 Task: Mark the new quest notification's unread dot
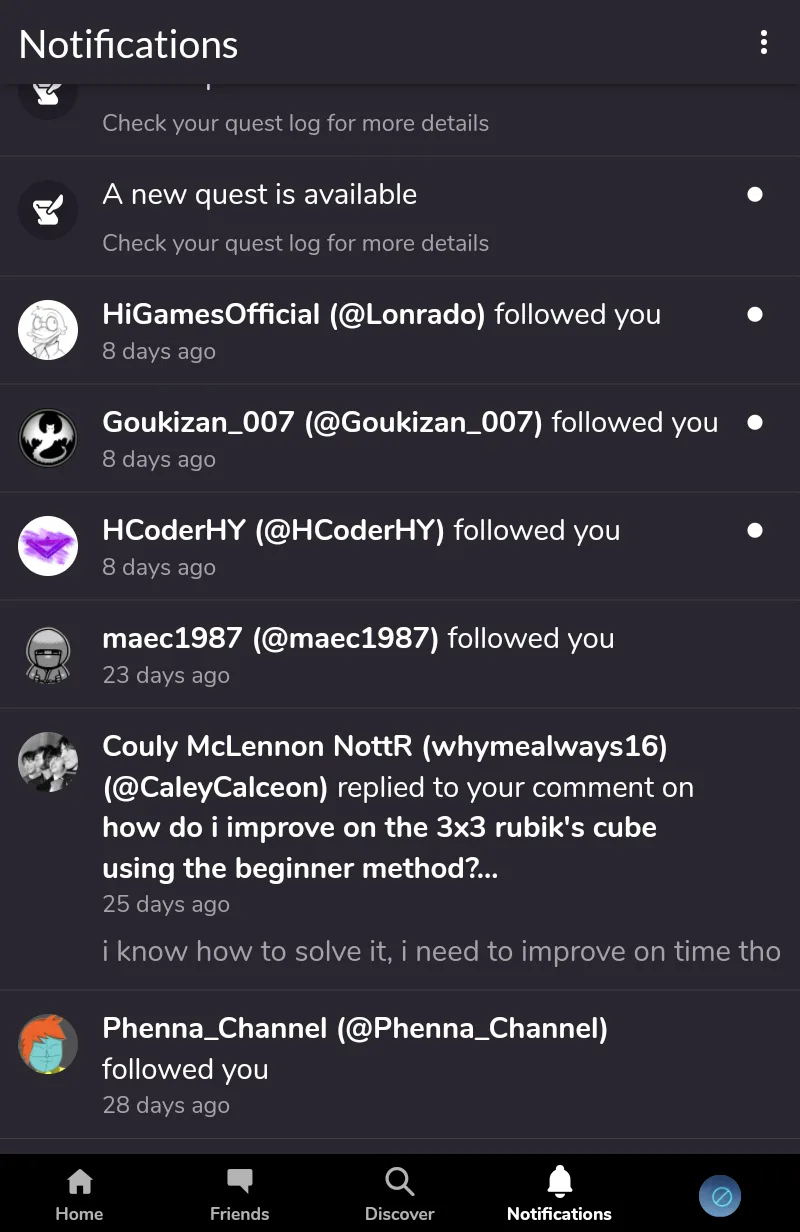755,194
